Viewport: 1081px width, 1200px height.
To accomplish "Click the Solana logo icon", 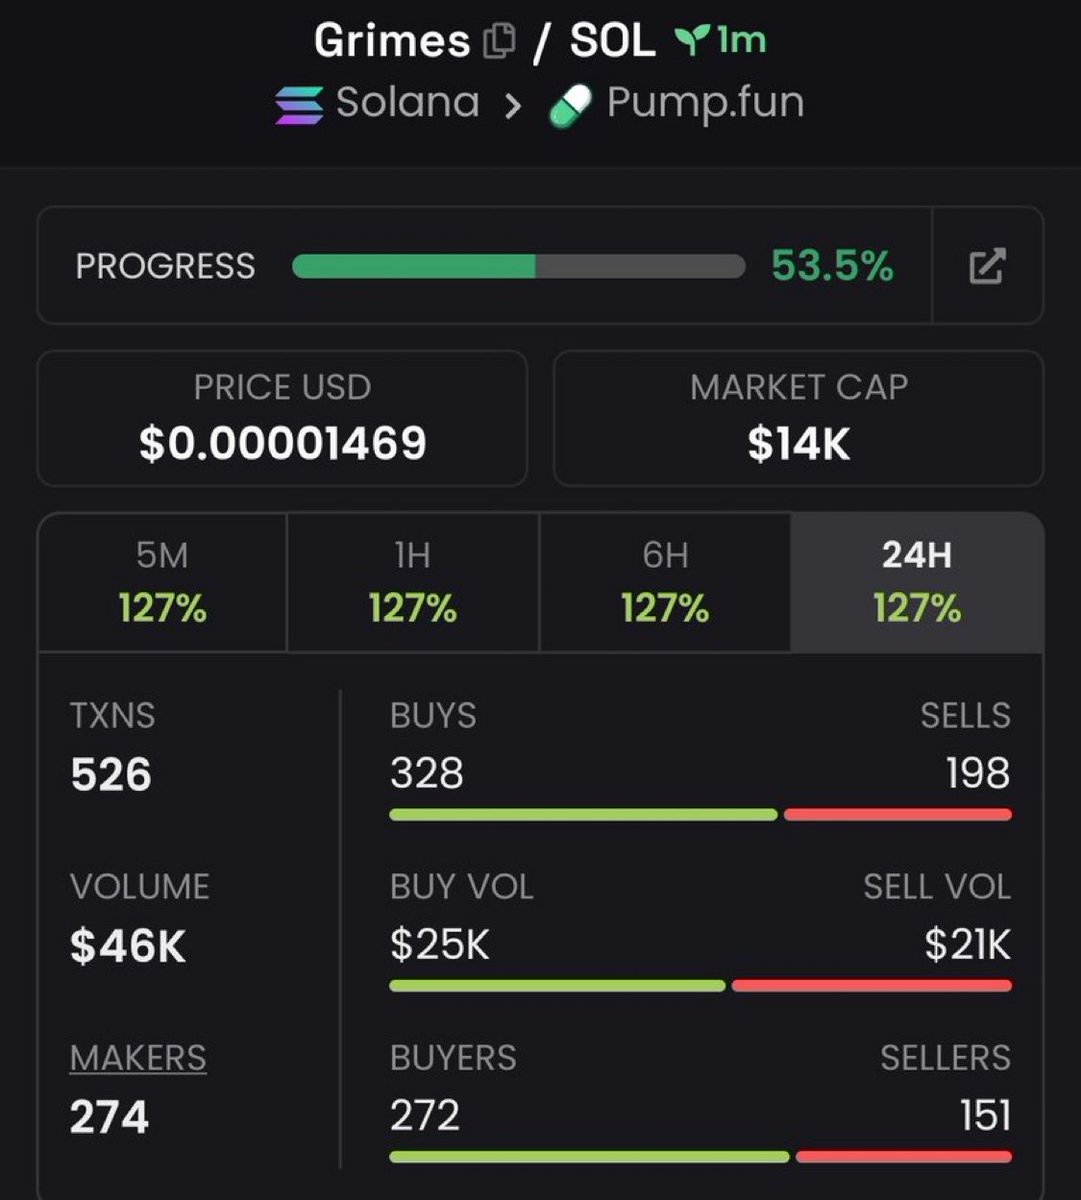I will click(299, 105).
